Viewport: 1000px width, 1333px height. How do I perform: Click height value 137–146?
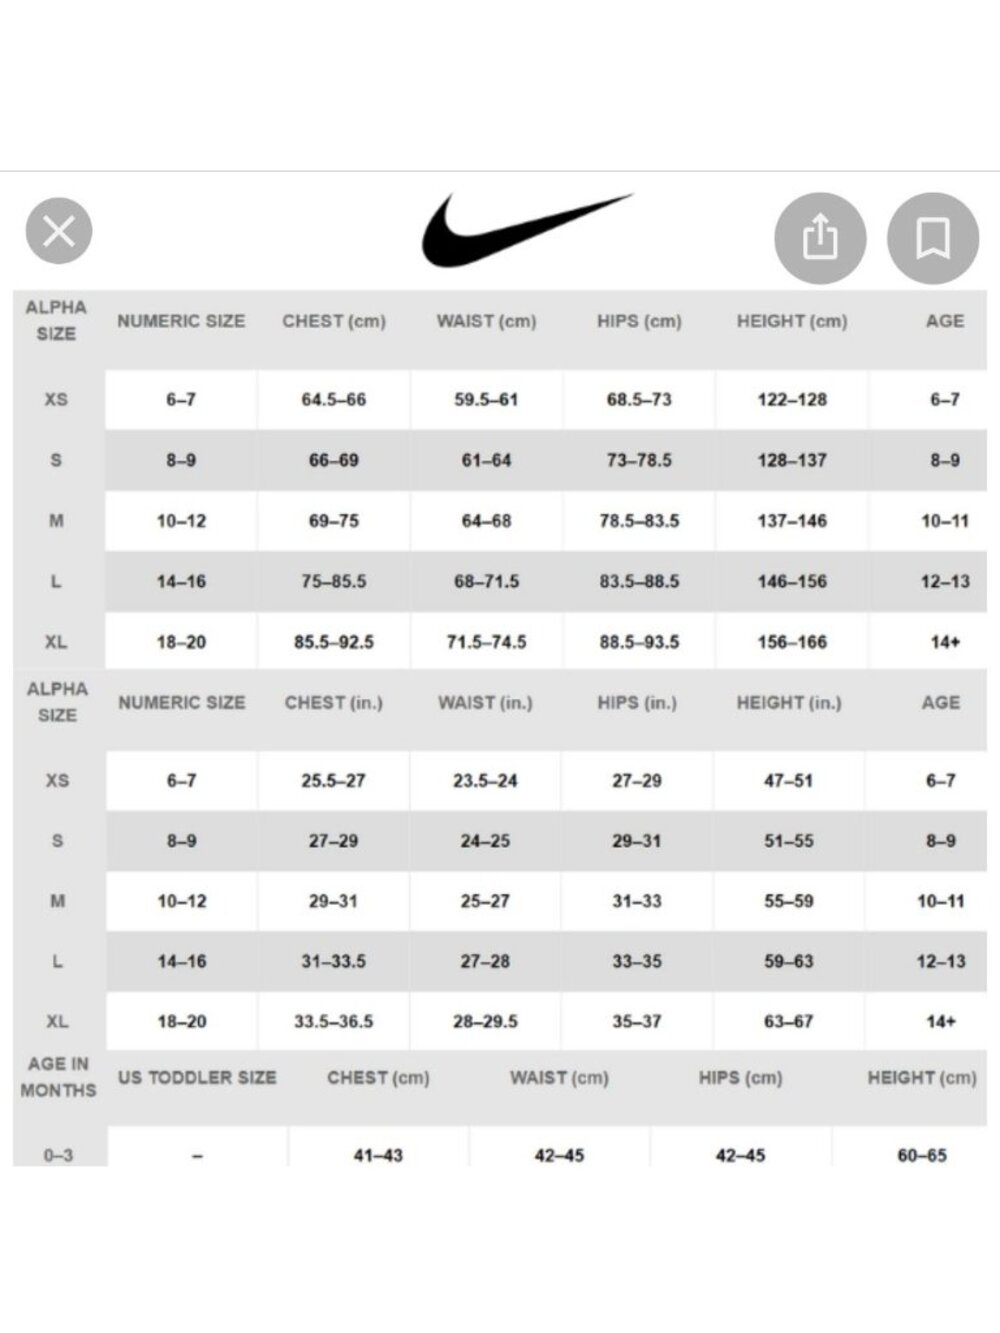click(792, 520)
